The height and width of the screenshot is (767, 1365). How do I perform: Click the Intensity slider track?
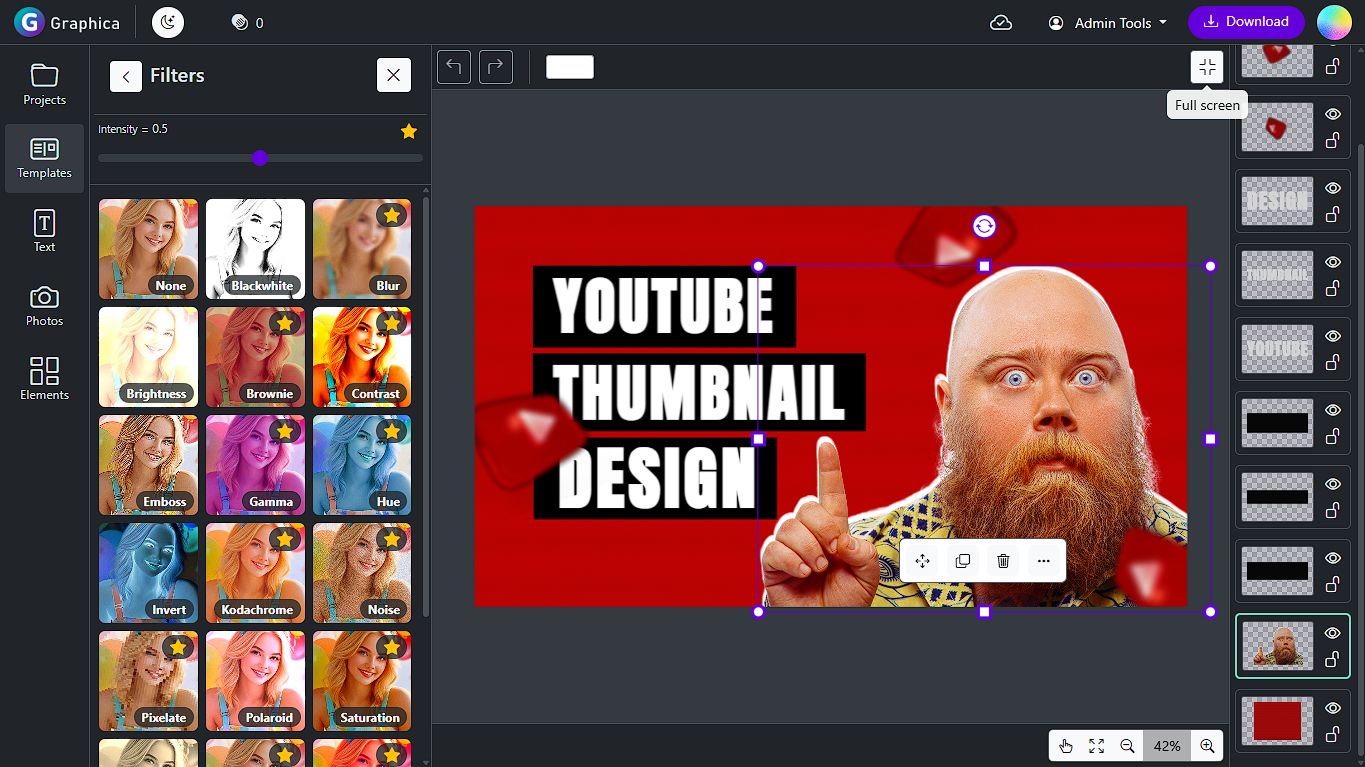coord(260,158)
